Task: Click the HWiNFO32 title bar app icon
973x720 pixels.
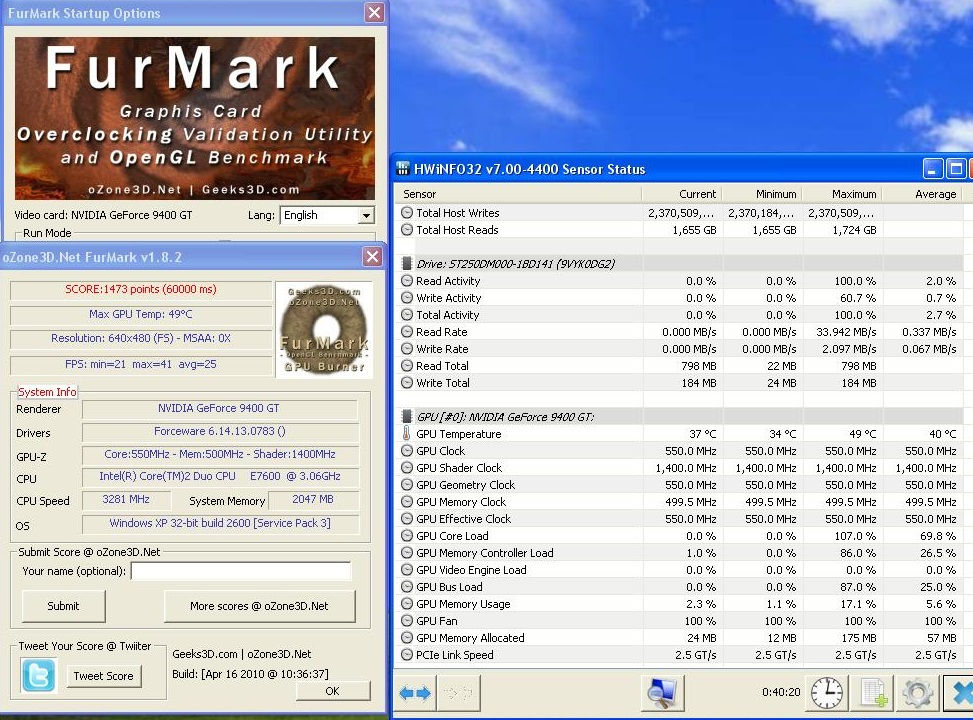Action: point(403,169)
